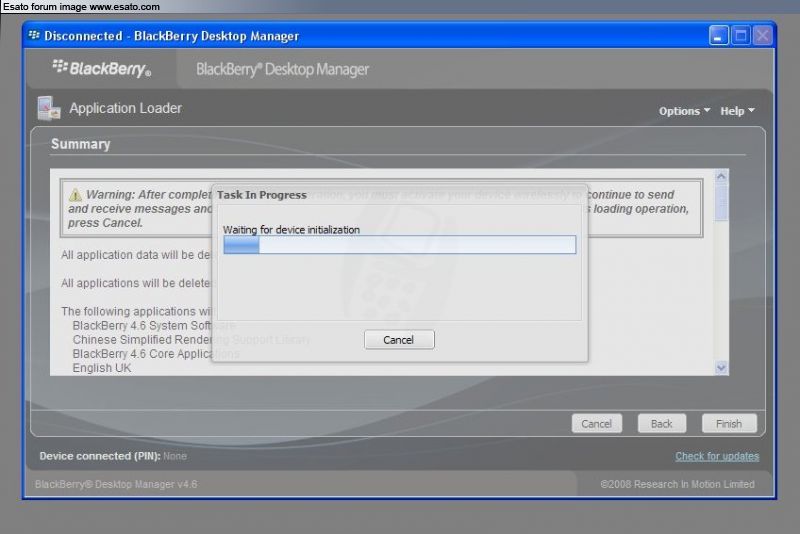This screenshot has width=800, height=534.
Task: Select the English UK list entry
Action: (x=102, y=368)
